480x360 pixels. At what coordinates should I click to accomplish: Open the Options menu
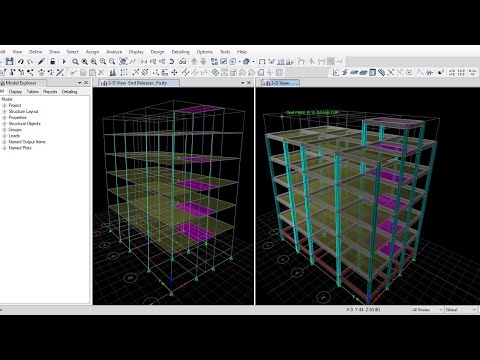[205, 52]
